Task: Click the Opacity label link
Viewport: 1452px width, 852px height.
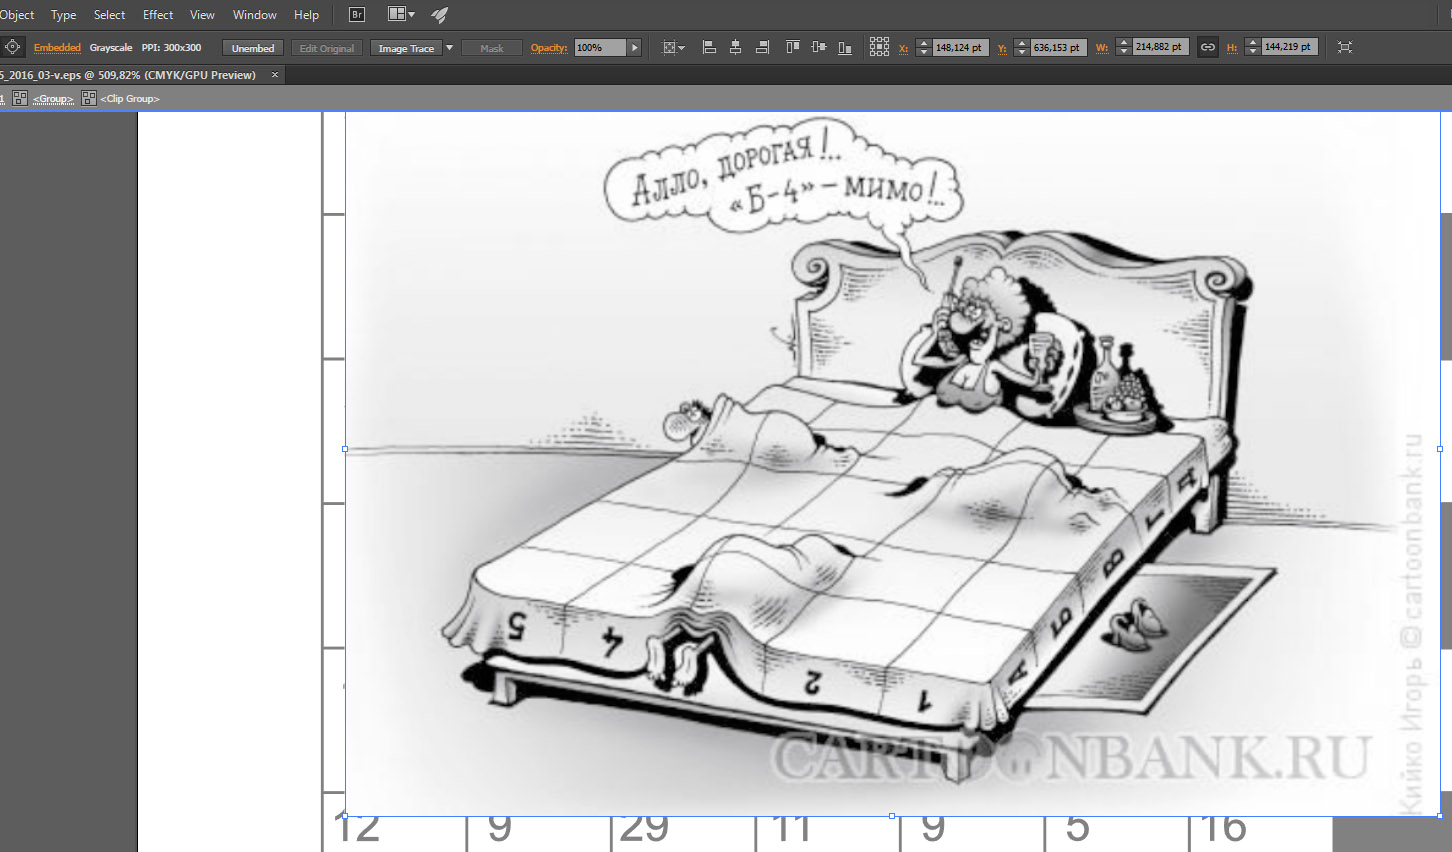Action: click(x=549, y=48)
